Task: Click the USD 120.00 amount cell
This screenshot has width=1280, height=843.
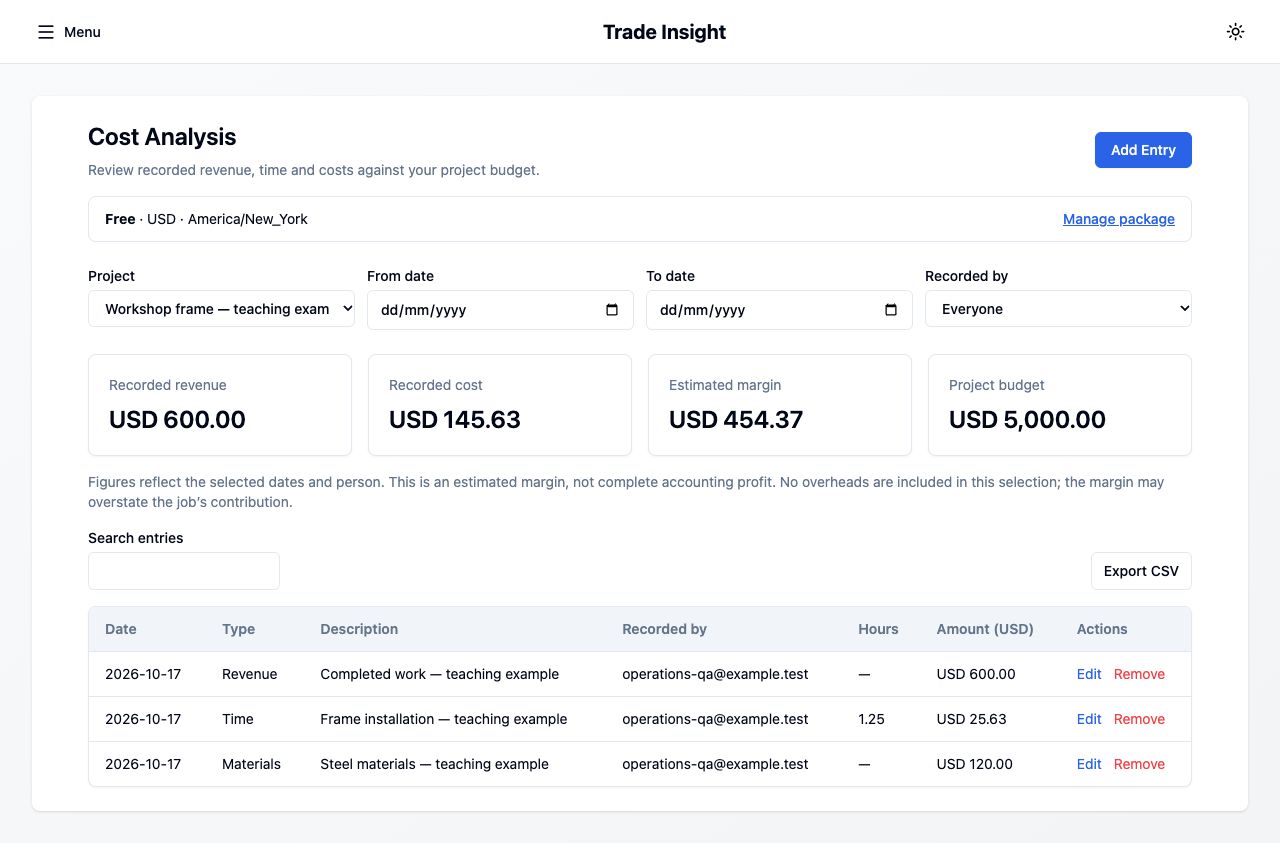Action: (x=975, y=764)
